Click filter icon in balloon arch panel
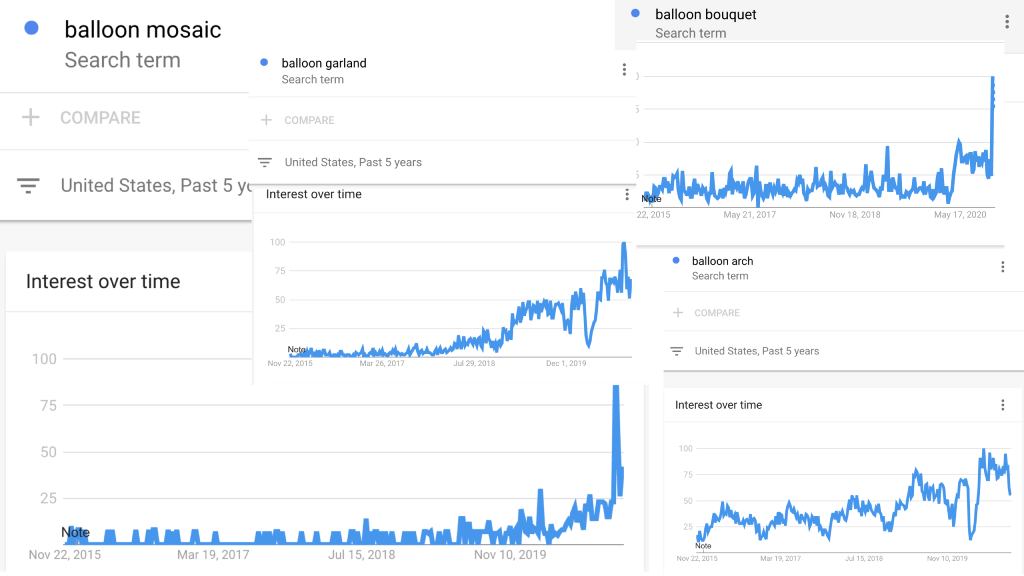Viewport: 1024px width, 576px height. point(677,351)
